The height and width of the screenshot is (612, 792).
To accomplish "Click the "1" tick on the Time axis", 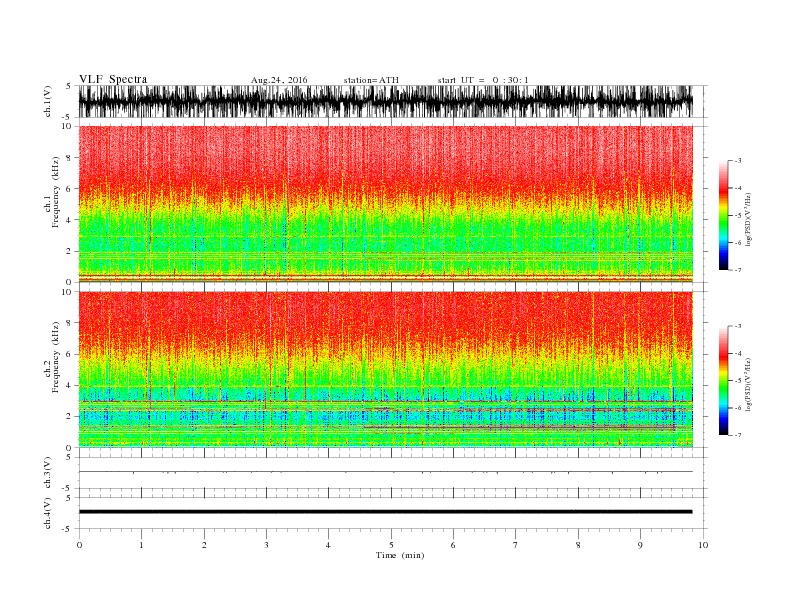I will click(x=141, y=545).
